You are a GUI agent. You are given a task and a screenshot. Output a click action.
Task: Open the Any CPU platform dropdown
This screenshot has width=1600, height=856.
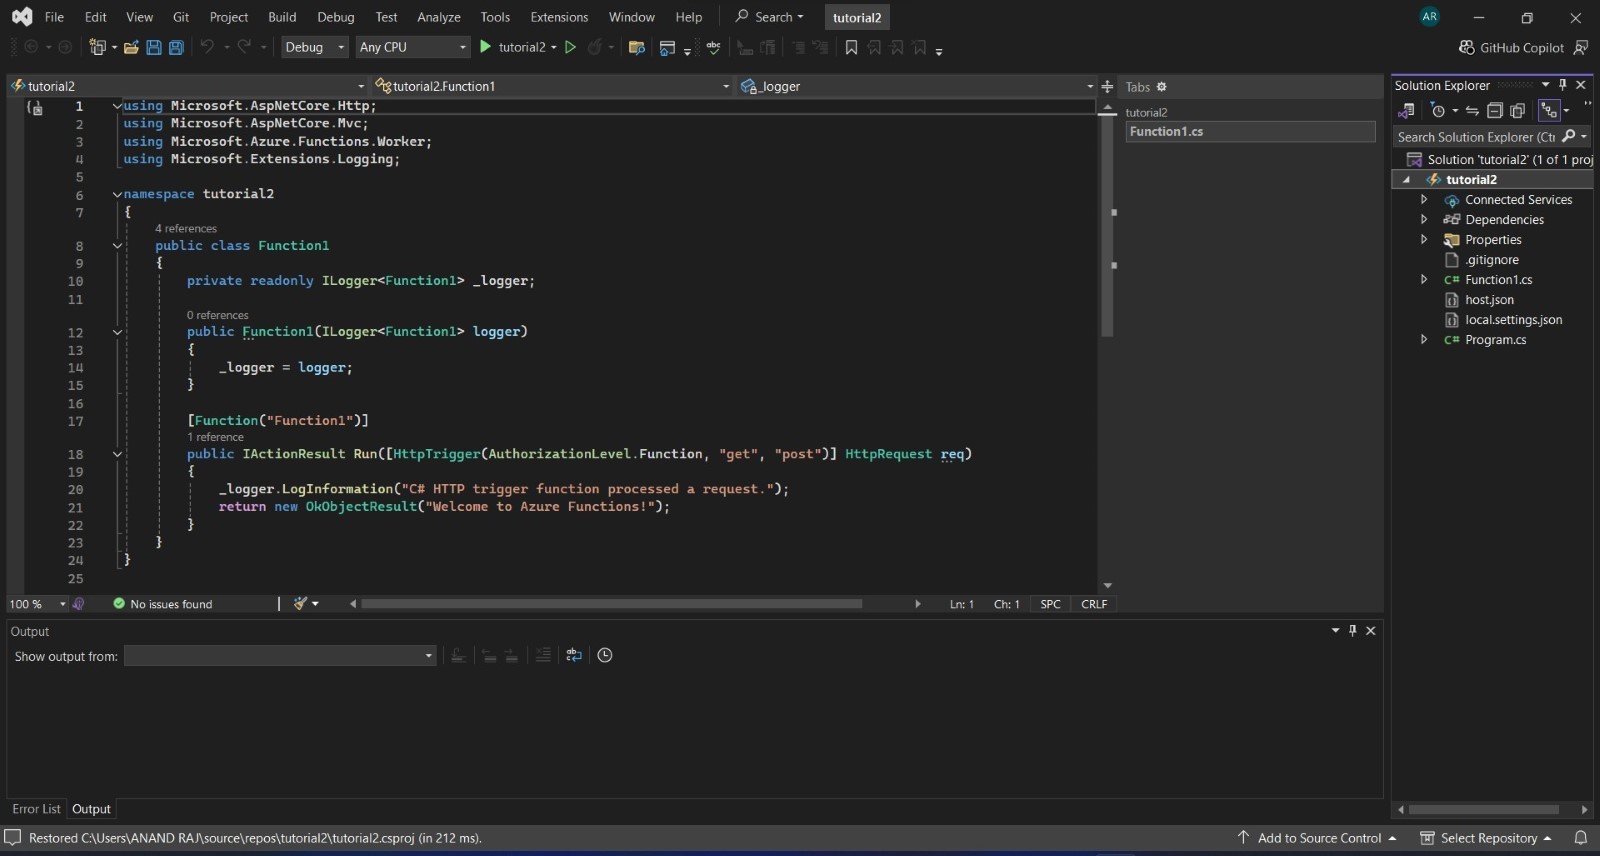tap(413, 47)
